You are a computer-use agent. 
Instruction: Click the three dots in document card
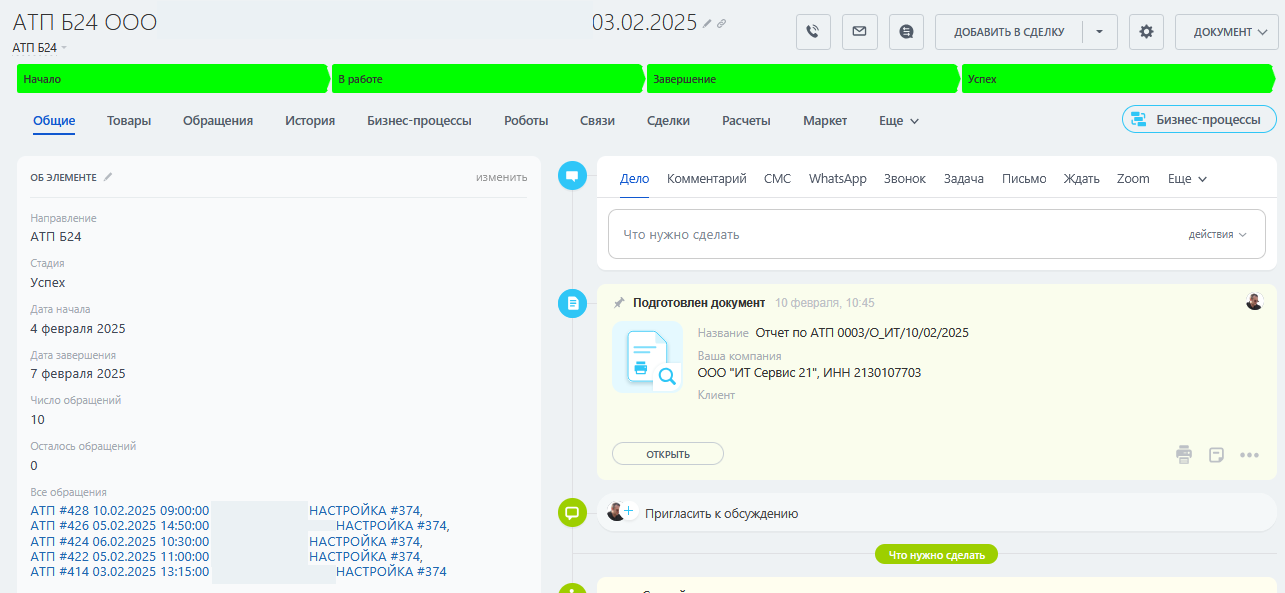(1249, 455)
